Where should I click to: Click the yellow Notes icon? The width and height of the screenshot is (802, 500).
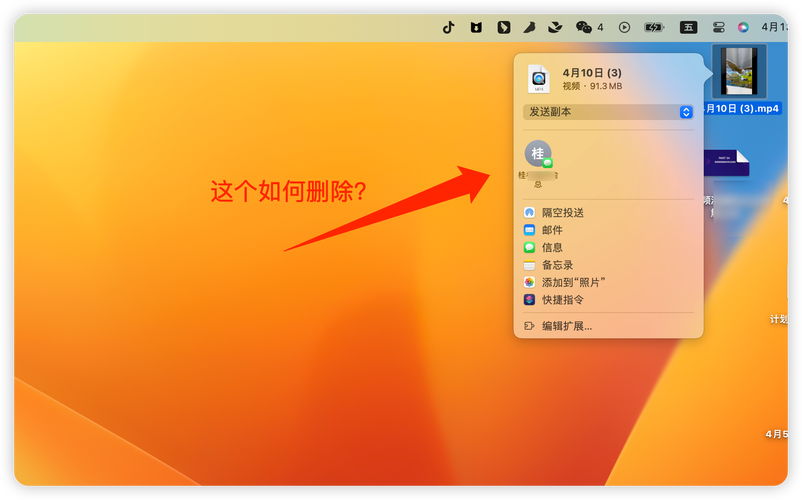[529, 265]
